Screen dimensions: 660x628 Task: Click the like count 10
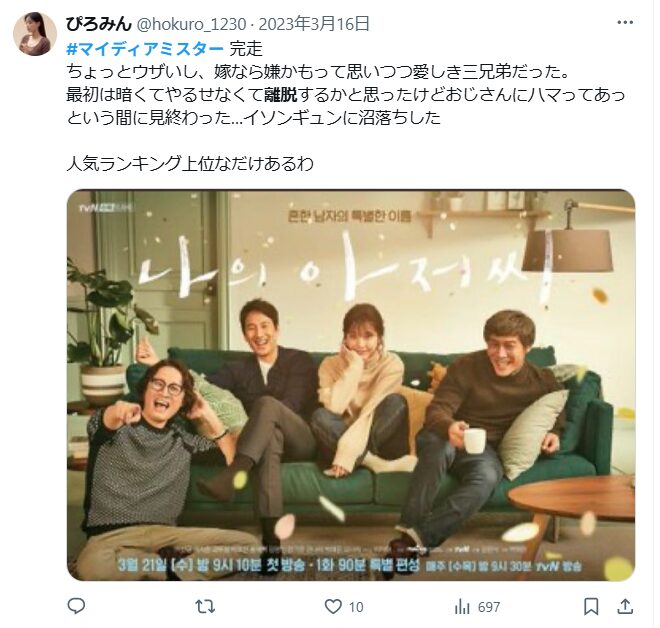(356, 607)
